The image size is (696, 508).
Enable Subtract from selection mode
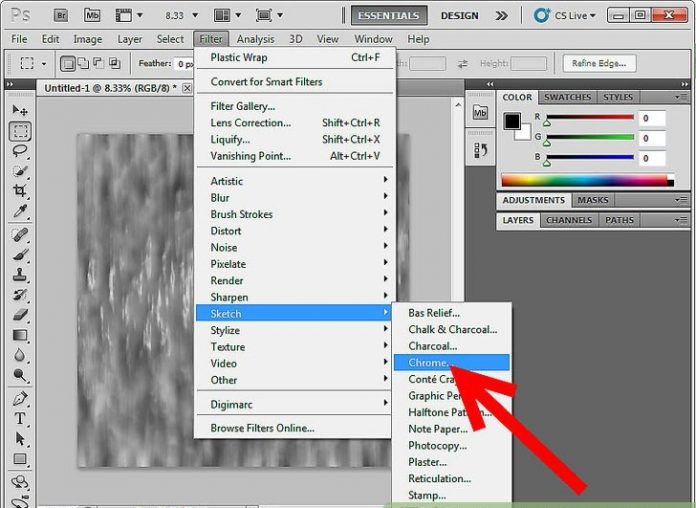click(100, 64)
